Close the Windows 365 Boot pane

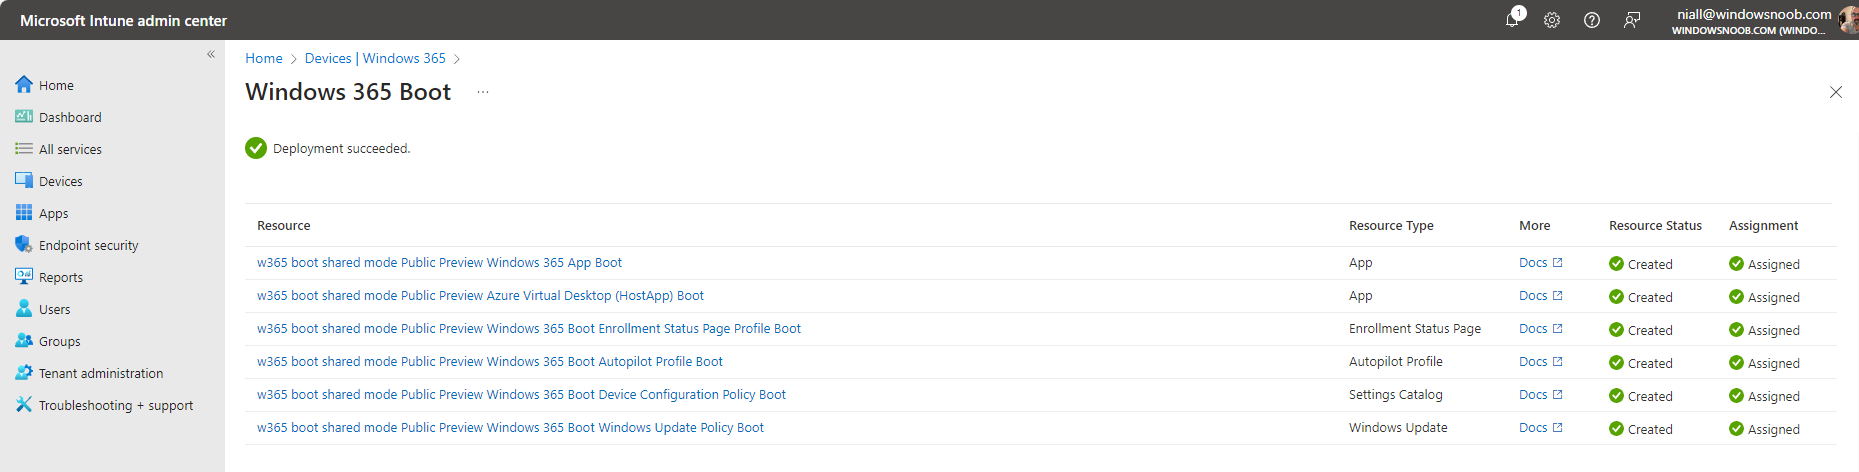pos(1836,92)
